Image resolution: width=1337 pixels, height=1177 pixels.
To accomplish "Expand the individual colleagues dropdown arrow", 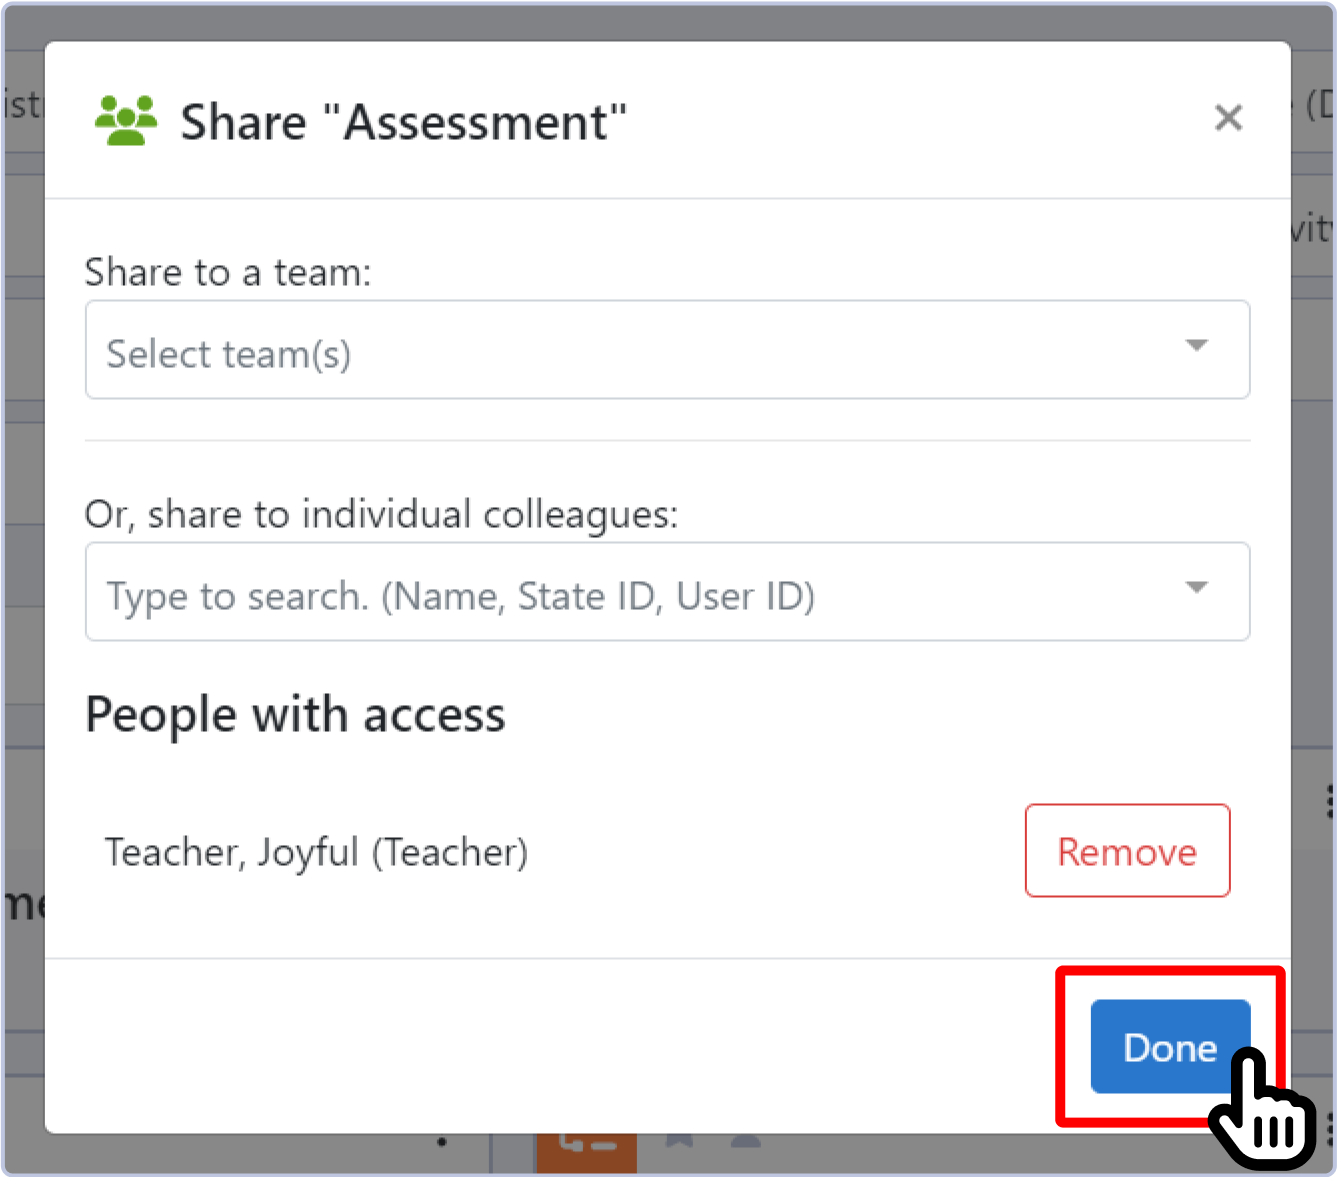I will point(1196,588).
